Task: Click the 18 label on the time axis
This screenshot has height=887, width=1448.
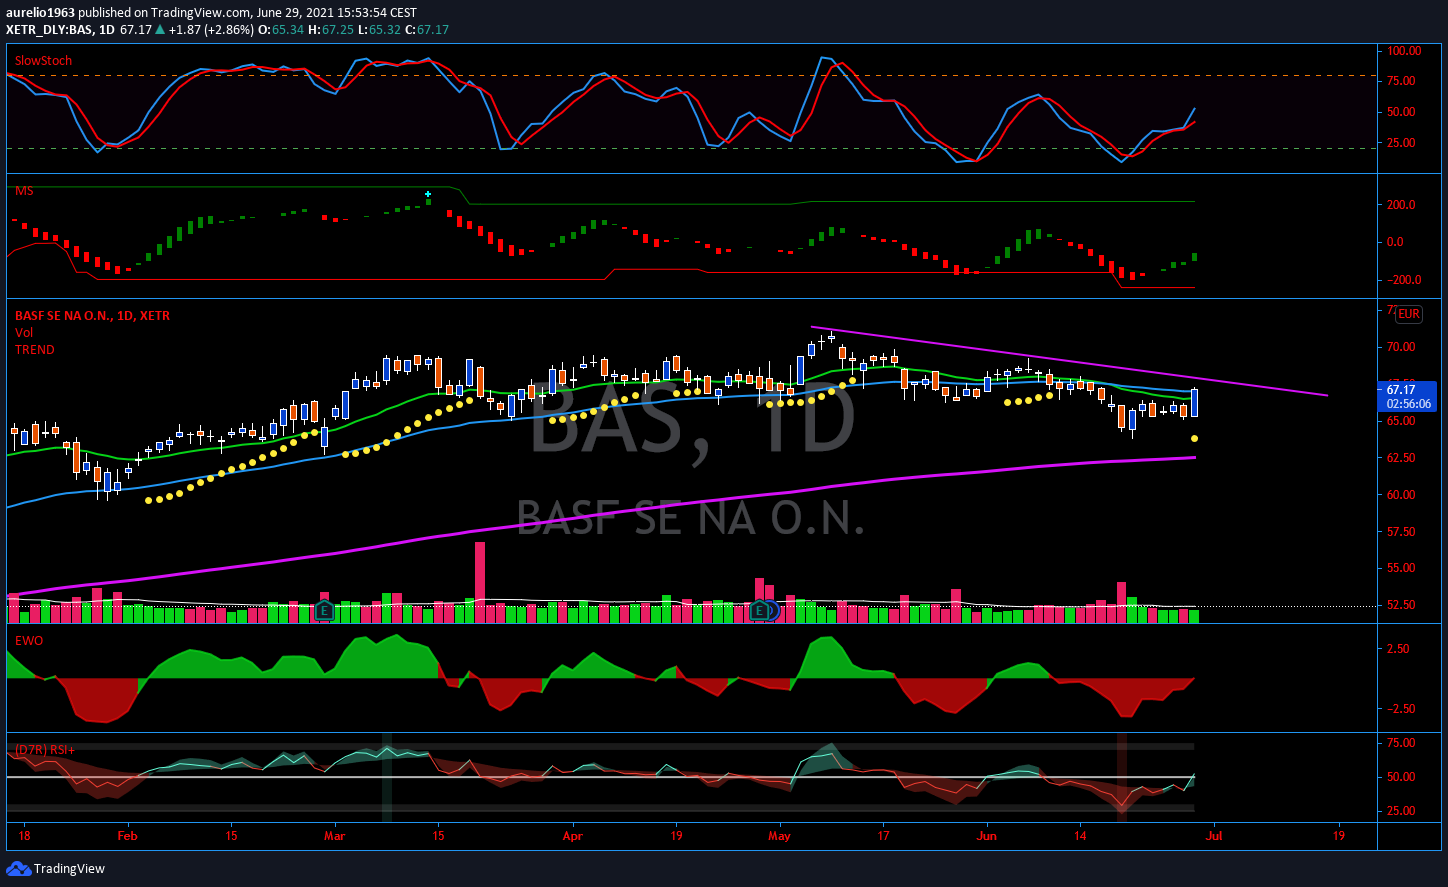Action: [23, 834]
